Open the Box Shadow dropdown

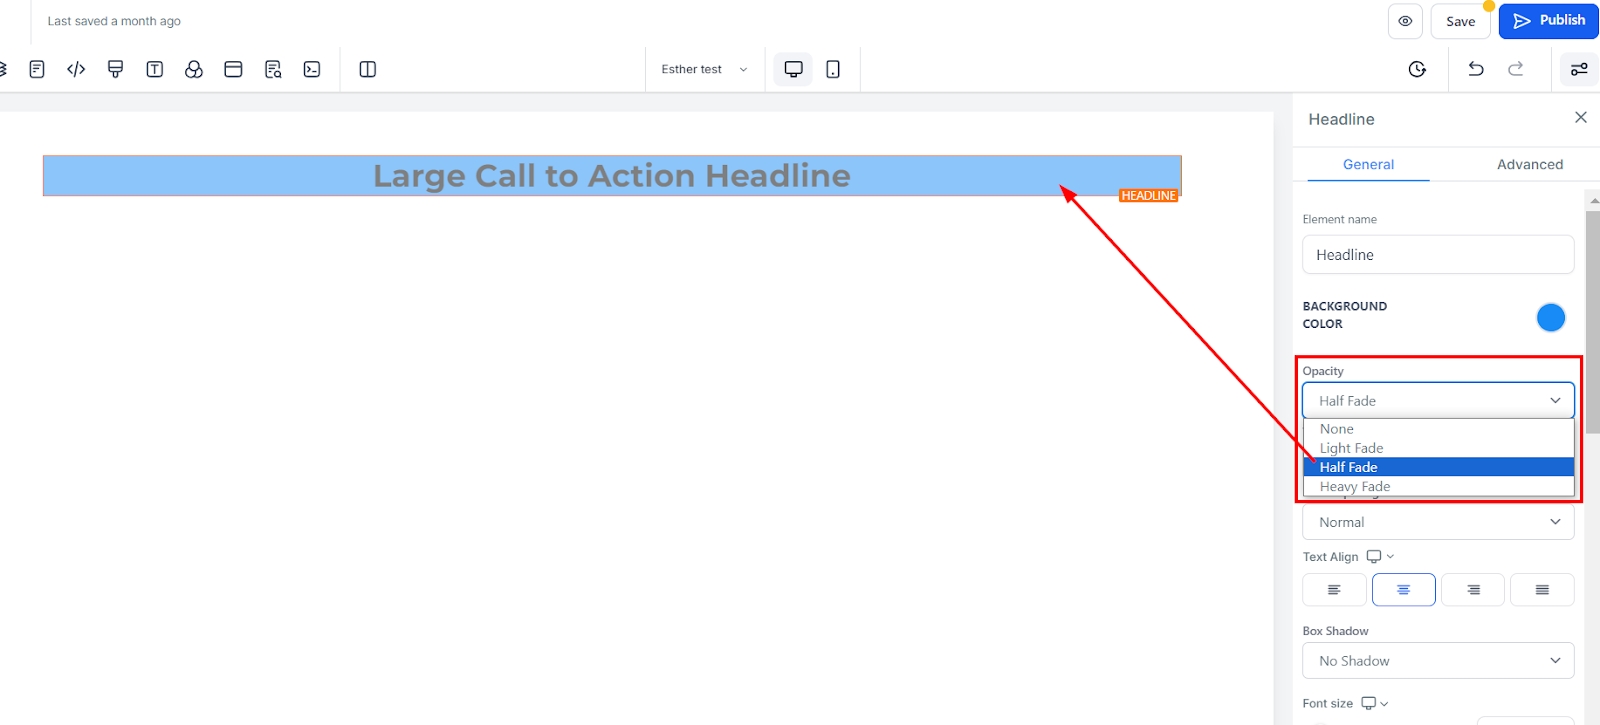tap(1437, 661)
